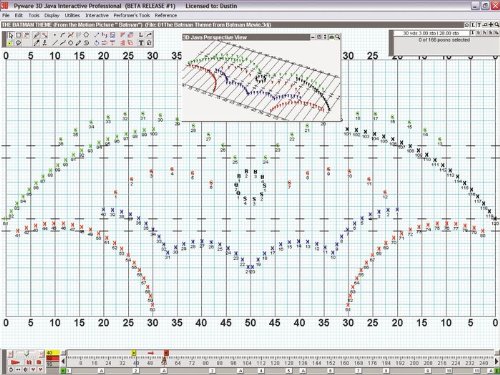Click the yellow anchor on the count track

(x=134, y=352)
